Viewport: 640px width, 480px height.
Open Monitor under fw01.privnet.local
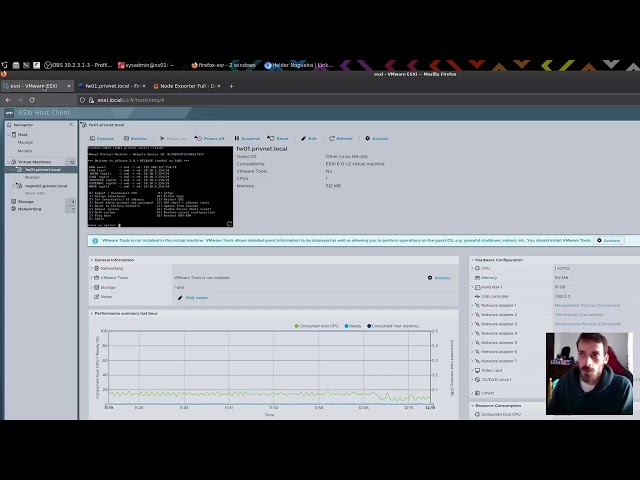32,178
